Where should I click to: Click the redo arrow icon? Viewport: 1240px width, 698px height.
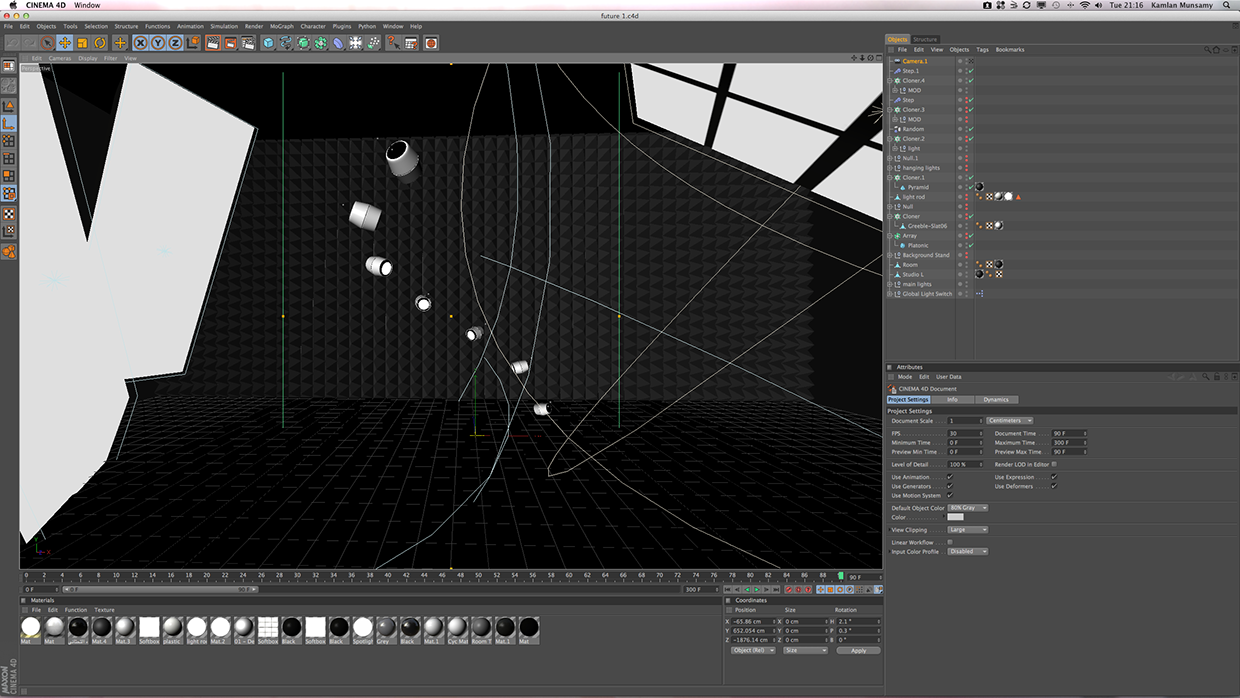click(28, 43)
